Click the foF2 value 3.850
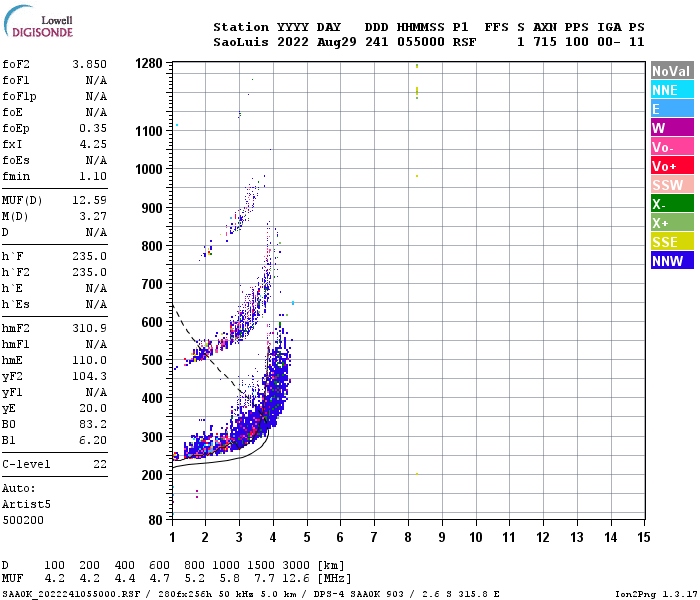The height and width of the screenshot is (600, 700). [89, 64]
